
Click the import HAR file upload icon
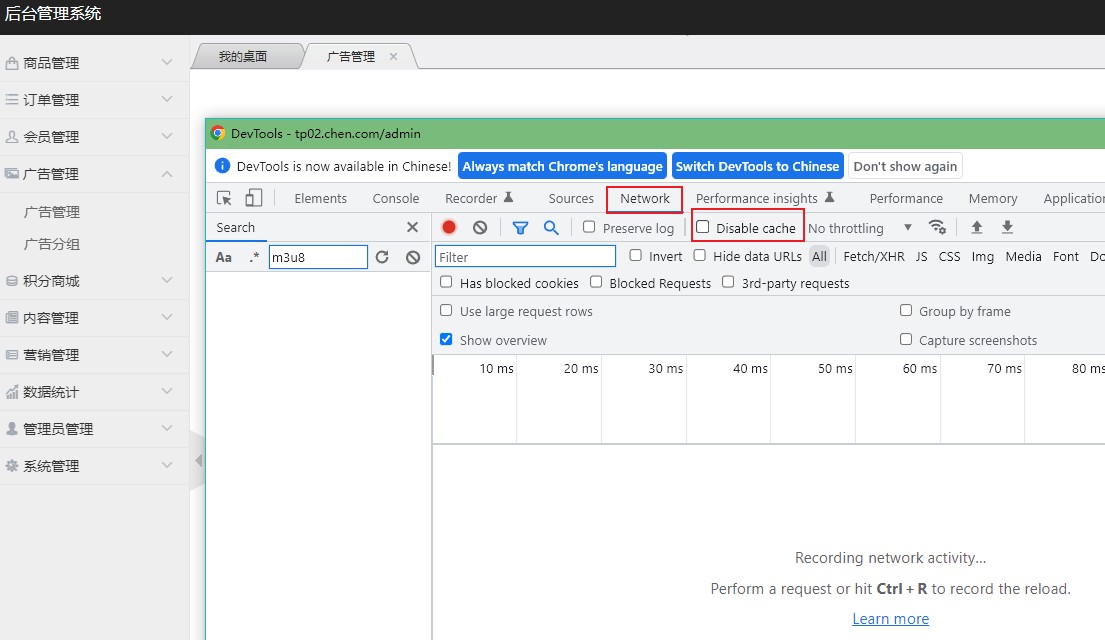[x=977, y=228]
